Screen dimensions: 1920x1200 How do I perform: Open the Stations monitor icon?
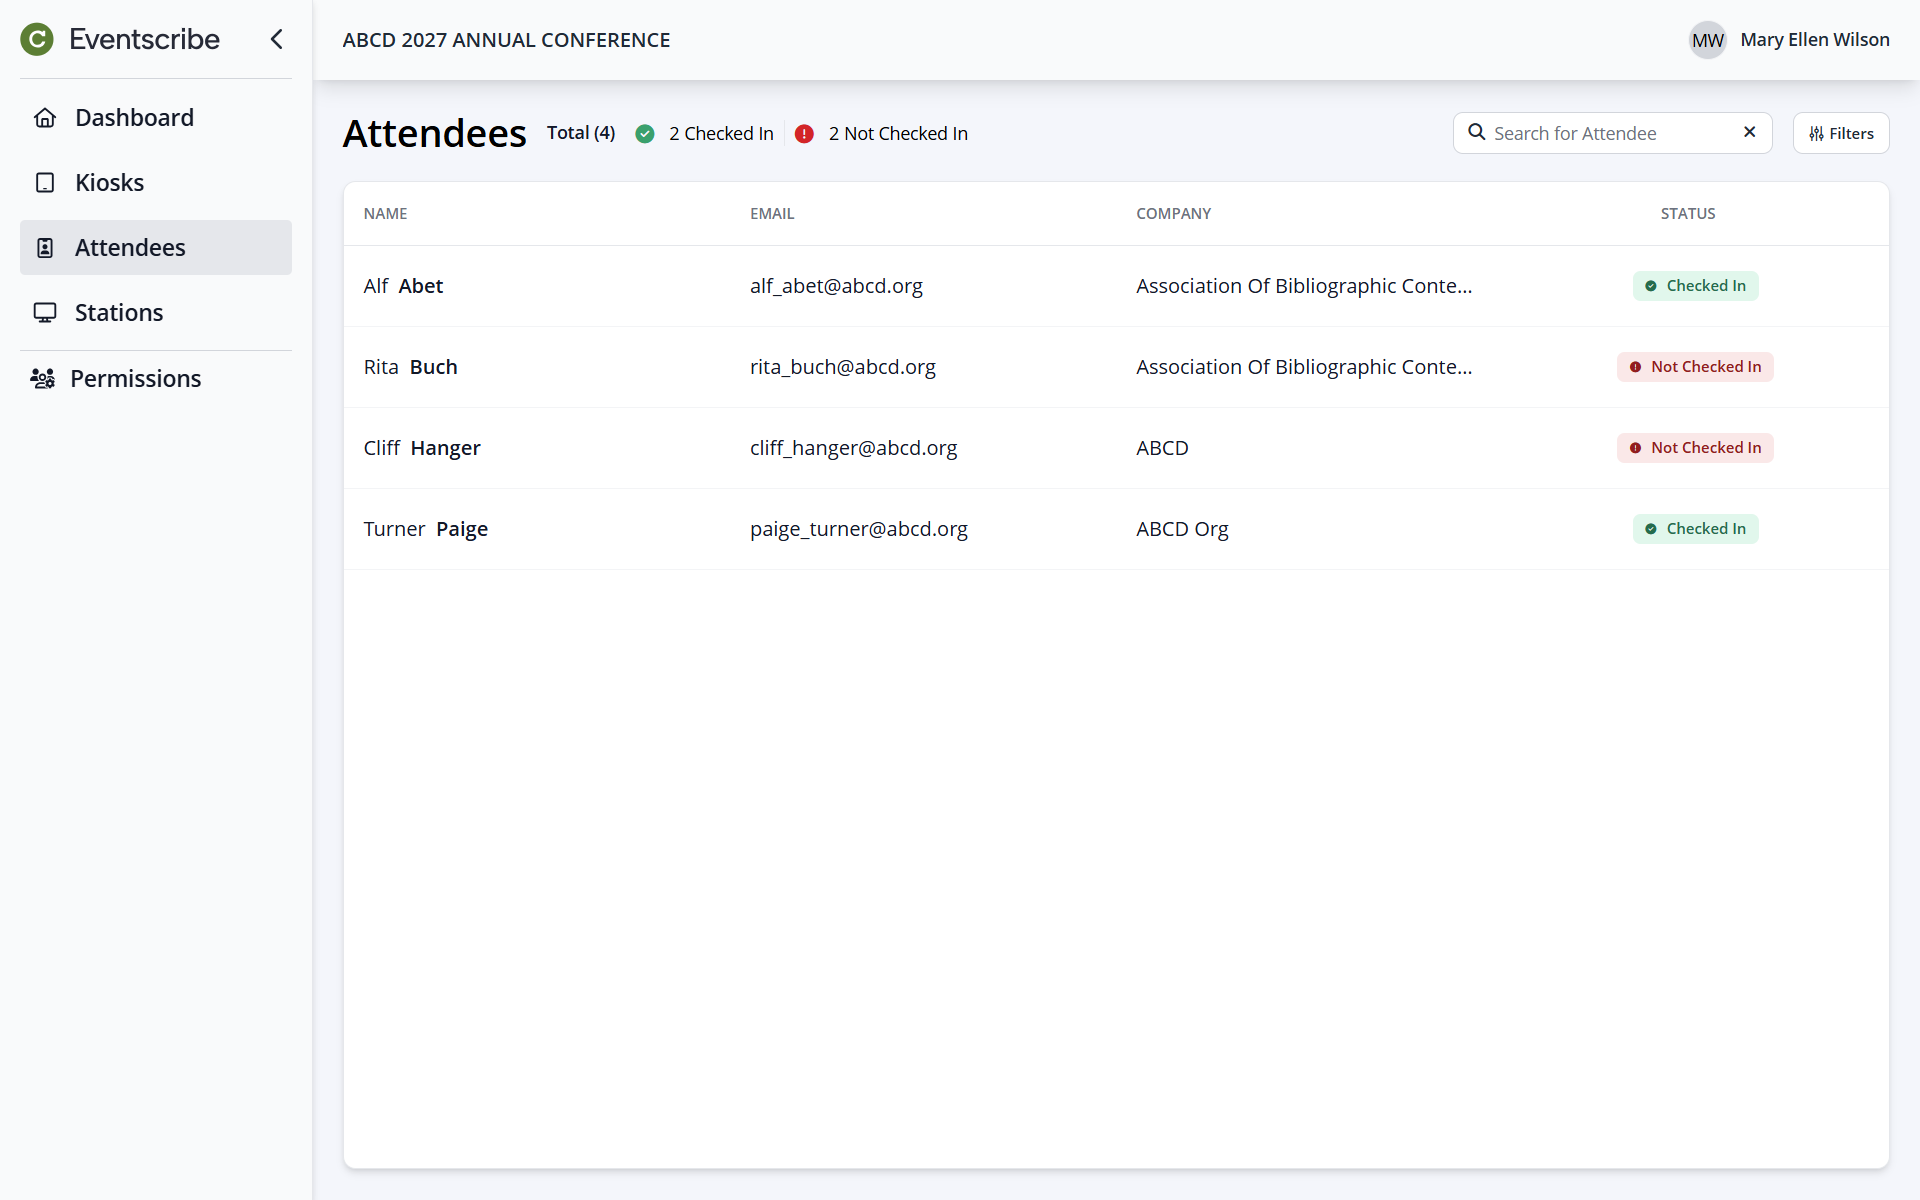(45, 313)
